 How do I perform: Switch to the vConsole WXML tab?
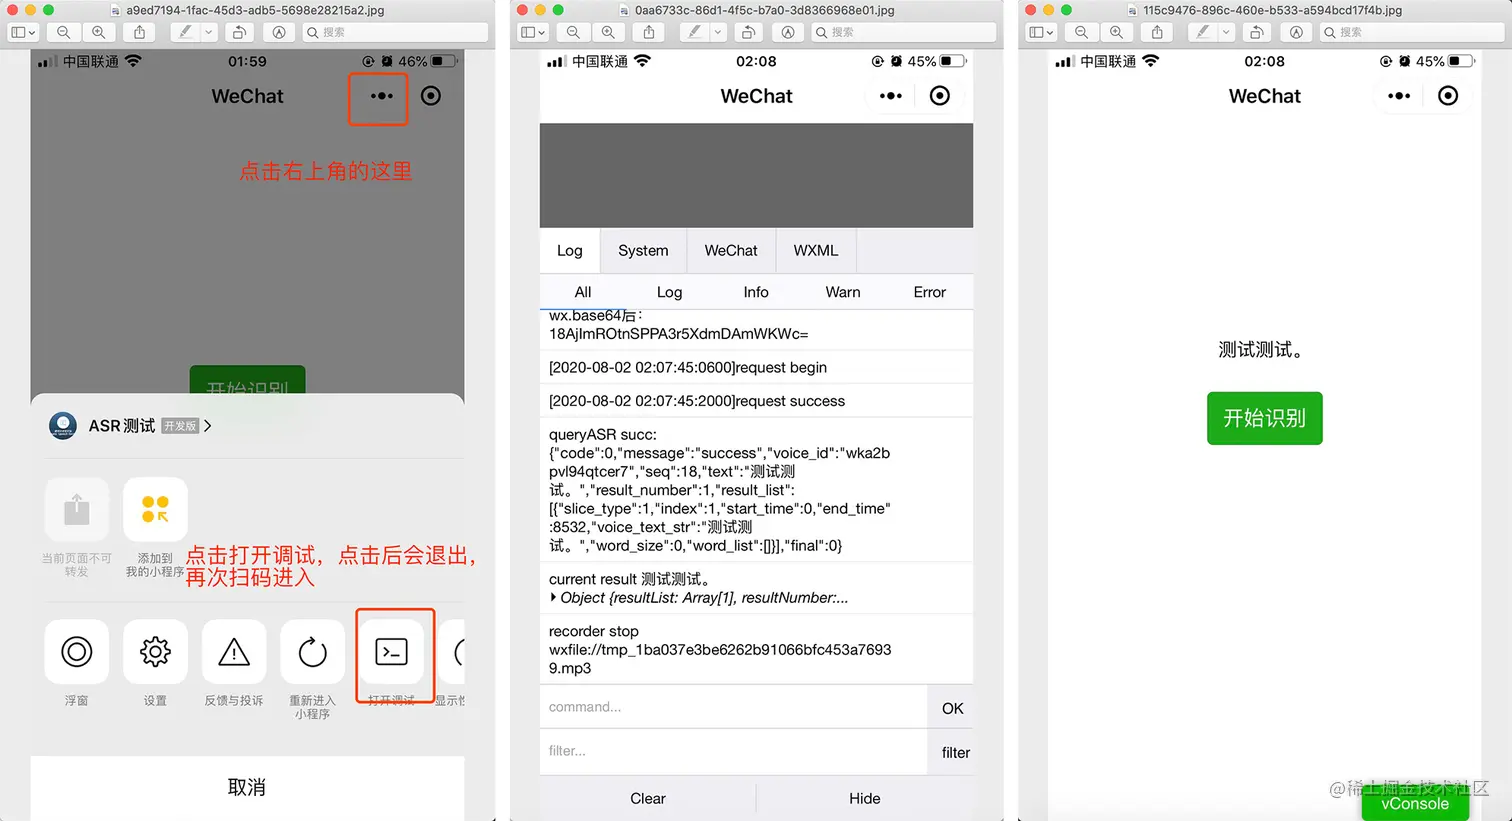[x=816, y=251]
